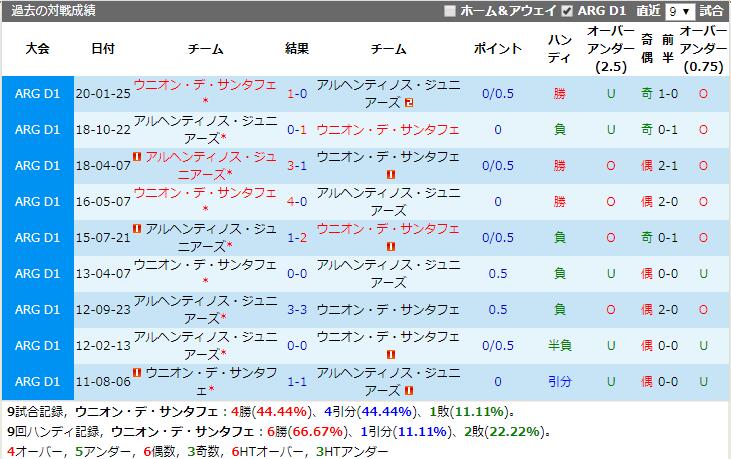
Task: Click the 過去の対戦成績 section title
Action: (x=53, y=11)
